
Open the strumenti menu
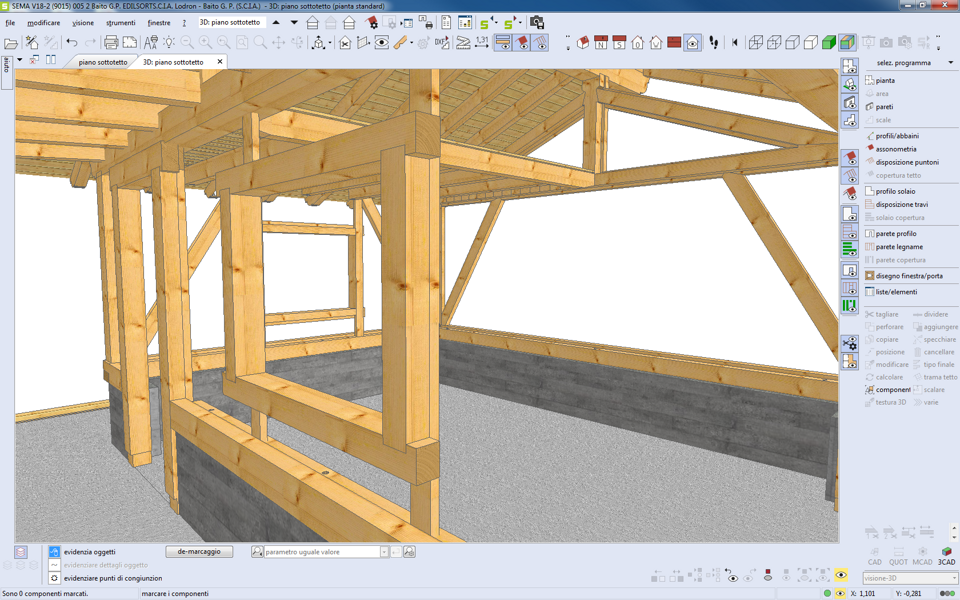[120, 22]
